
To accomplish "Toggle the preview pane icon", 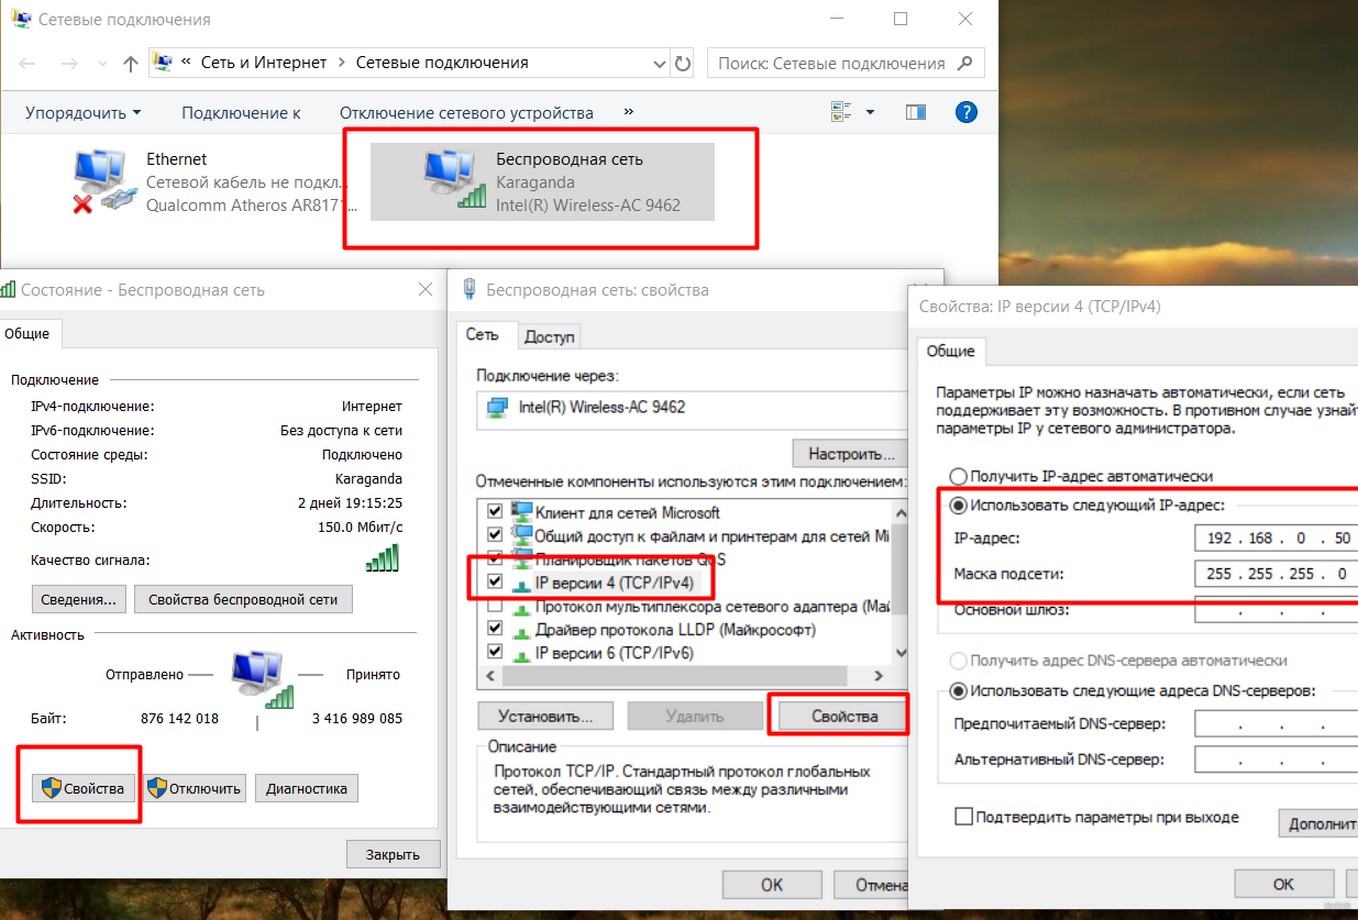I will [x=915, y=112].
